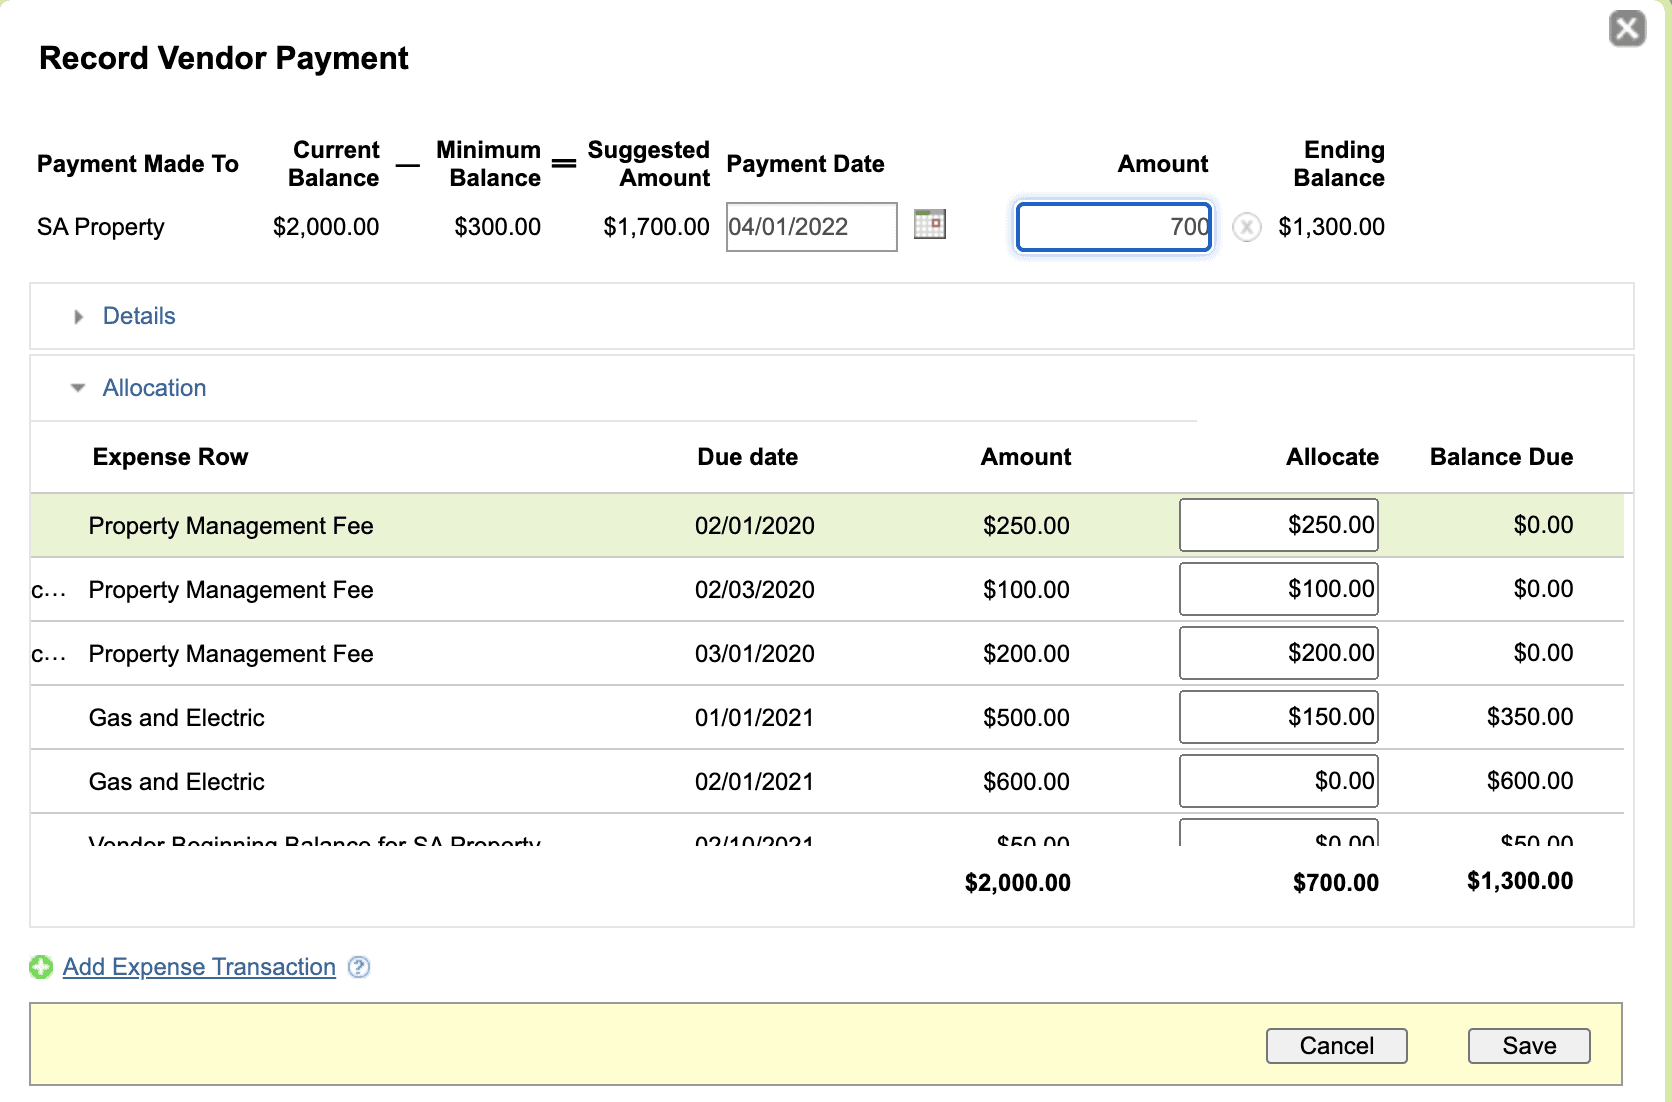Clear the payment amount with the X icon
The width and height of the screenshot is (1672, 1102).
[1246, 227]
